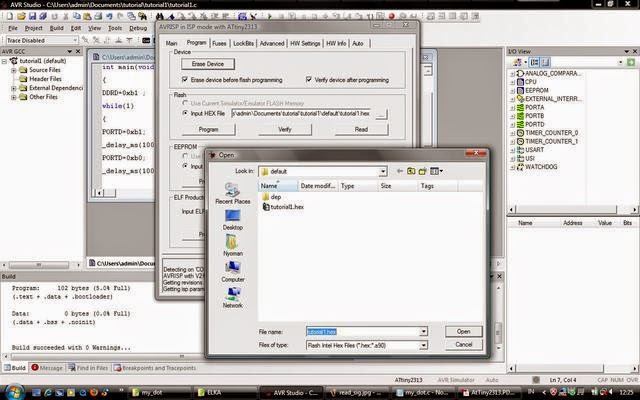Viewport: 640px width, 400px height.
Task: Open Nyoman user folder in dialog sidebar
Action: click(233, 245)
